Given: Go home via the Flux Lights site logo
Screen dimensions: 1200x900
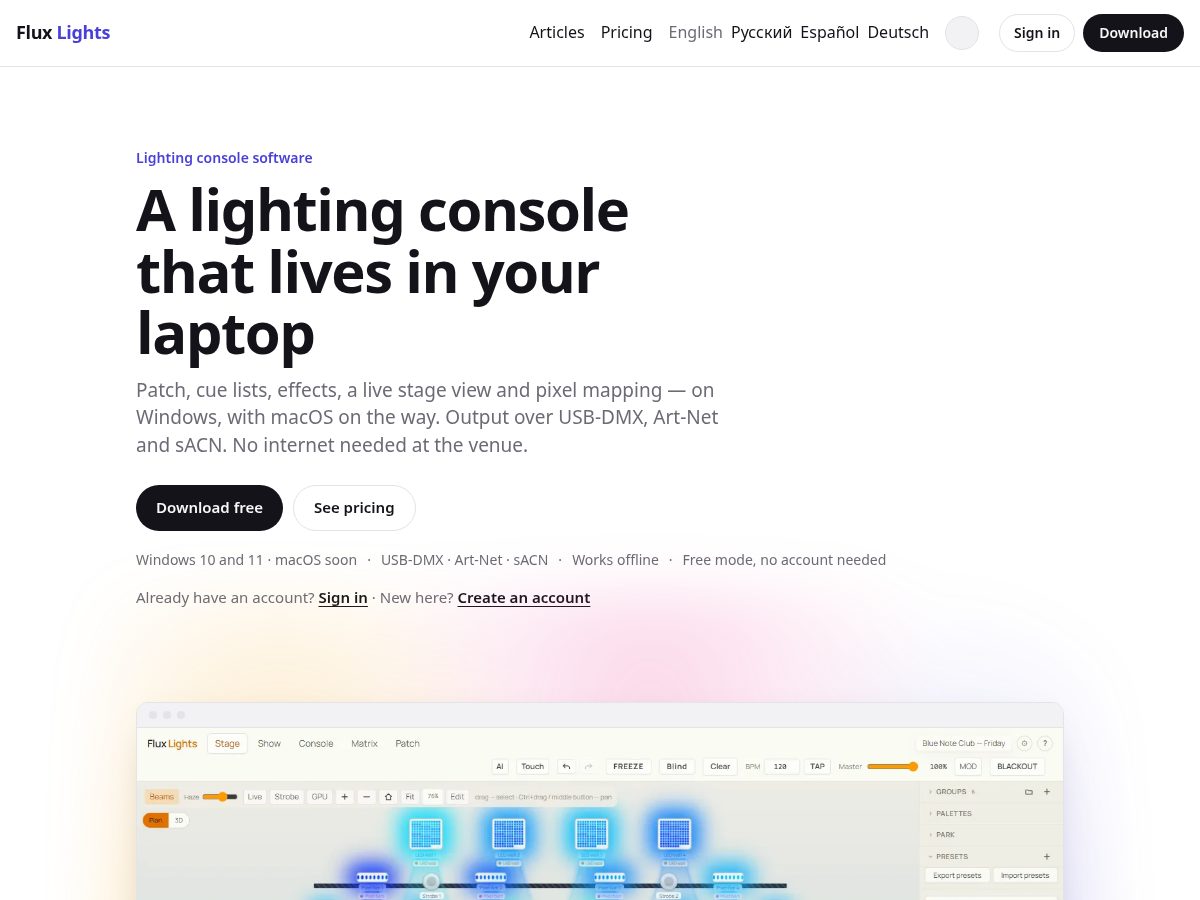Looking at the screenshot, I should tap(63, 33).
